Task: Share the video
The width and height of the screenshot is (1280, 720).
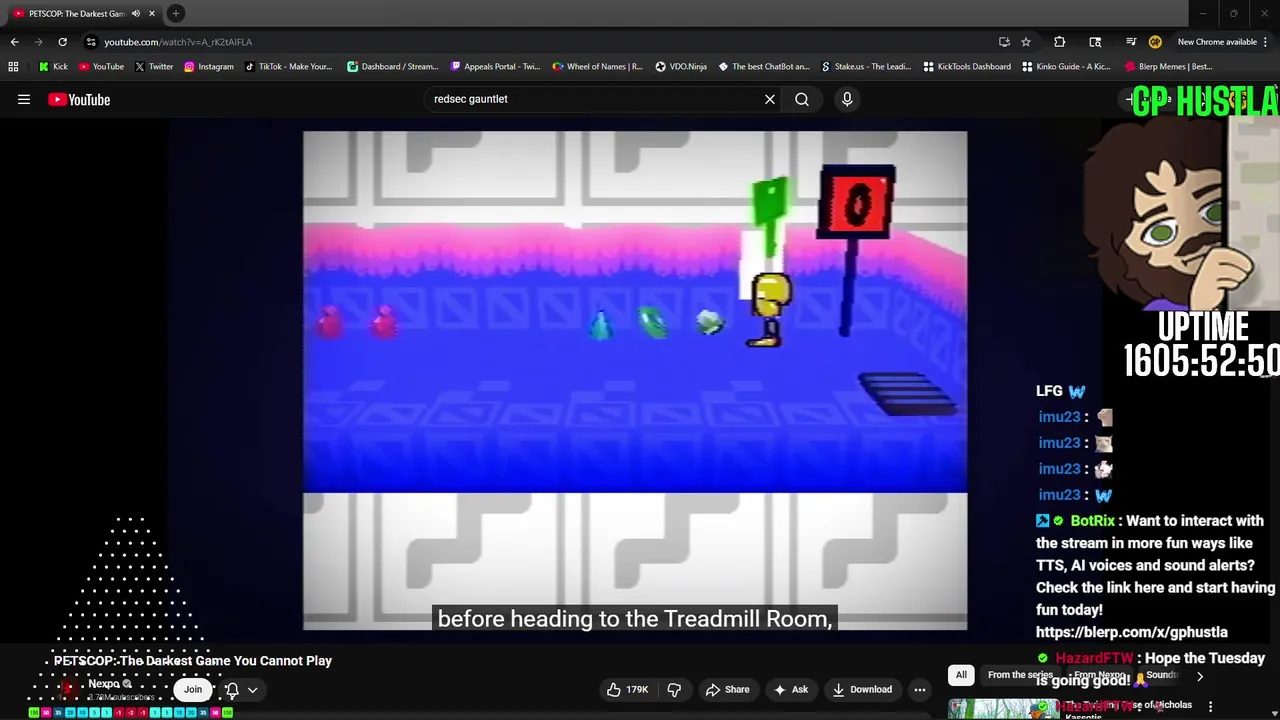Action: pos(727,690)
